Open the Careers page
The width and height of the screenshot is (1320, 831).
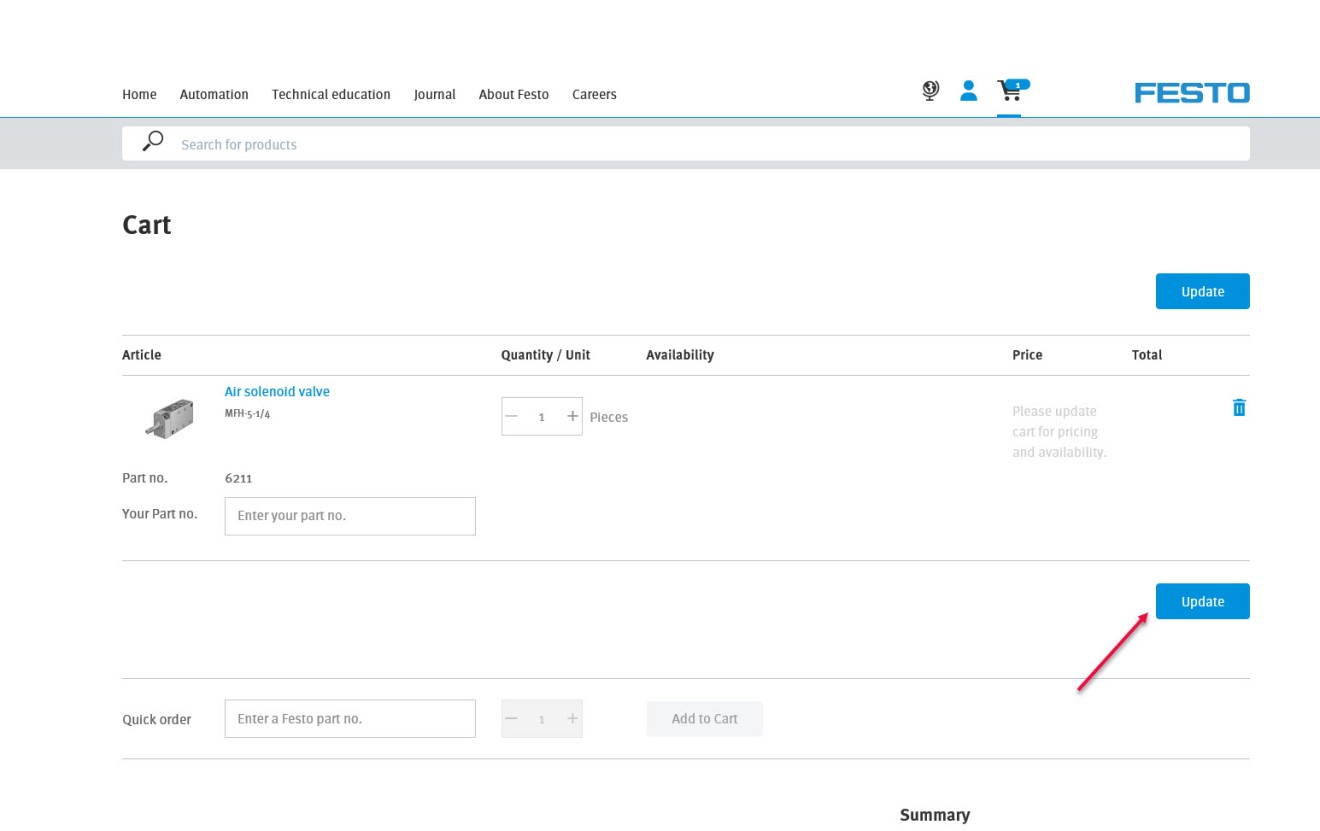[594, 94]
